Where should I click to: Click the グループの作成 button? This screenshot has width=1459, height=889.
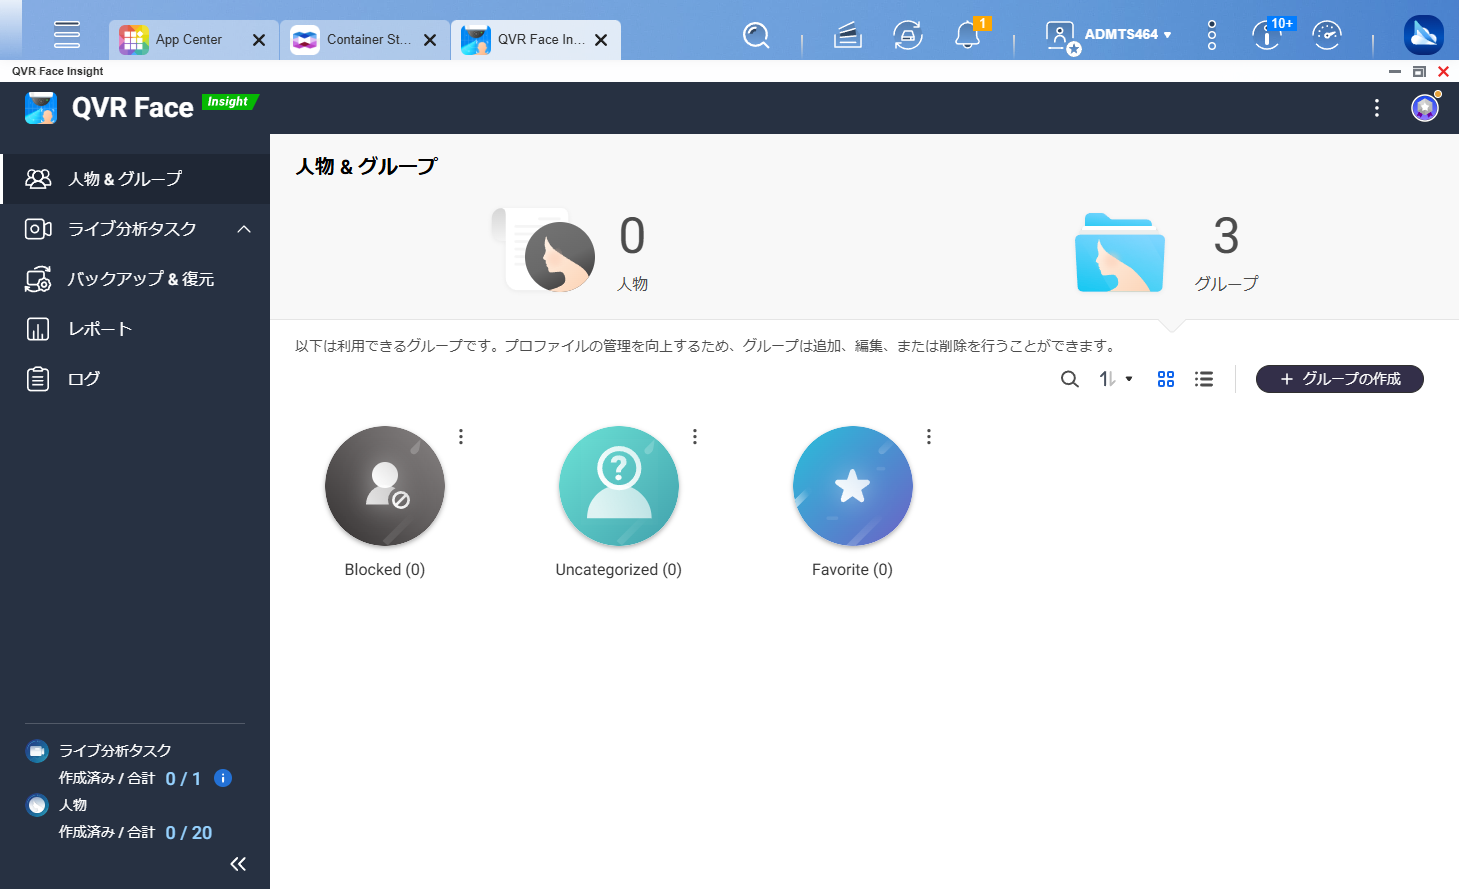(1340, 379)
